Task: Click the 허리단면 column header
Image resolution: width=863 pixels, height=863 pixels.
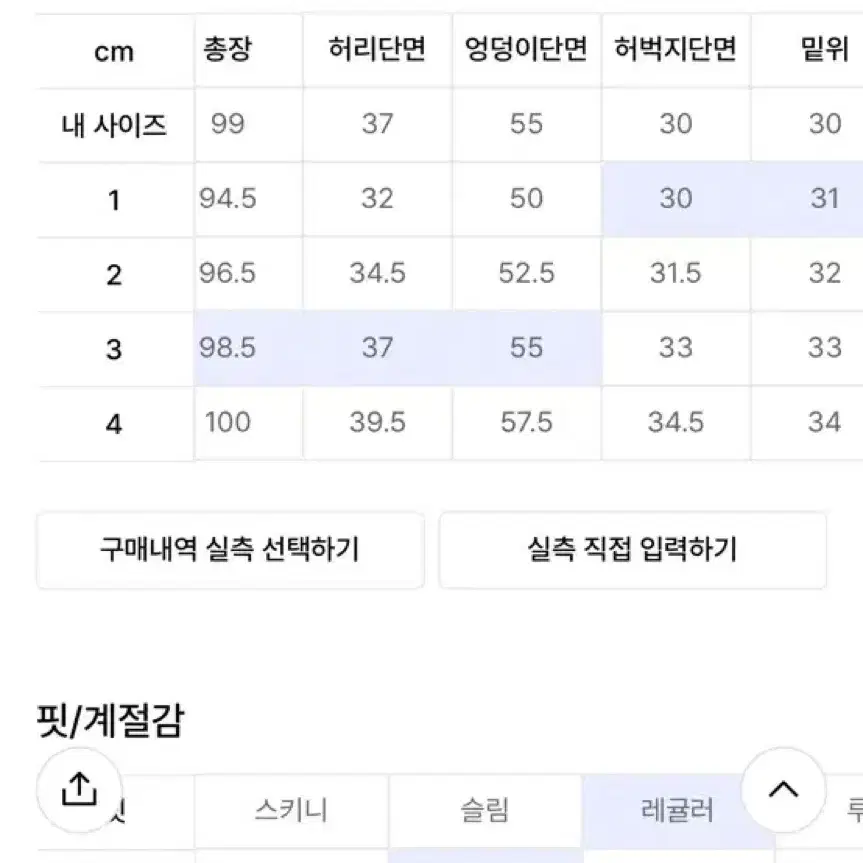Action: (377, 50)
